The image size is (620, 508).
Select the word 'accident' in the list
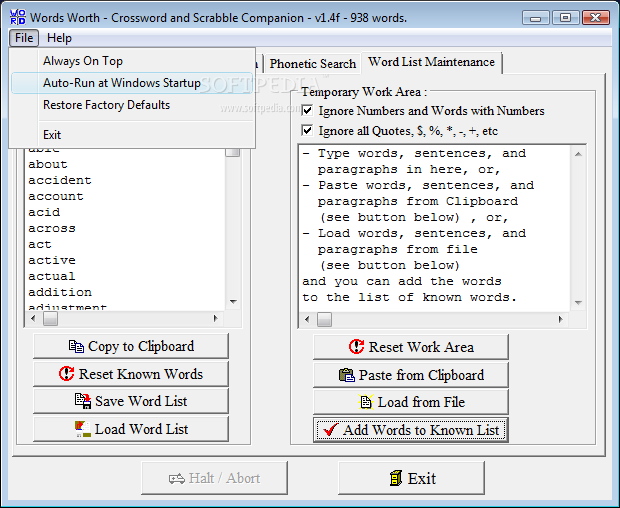coord(60,180)
